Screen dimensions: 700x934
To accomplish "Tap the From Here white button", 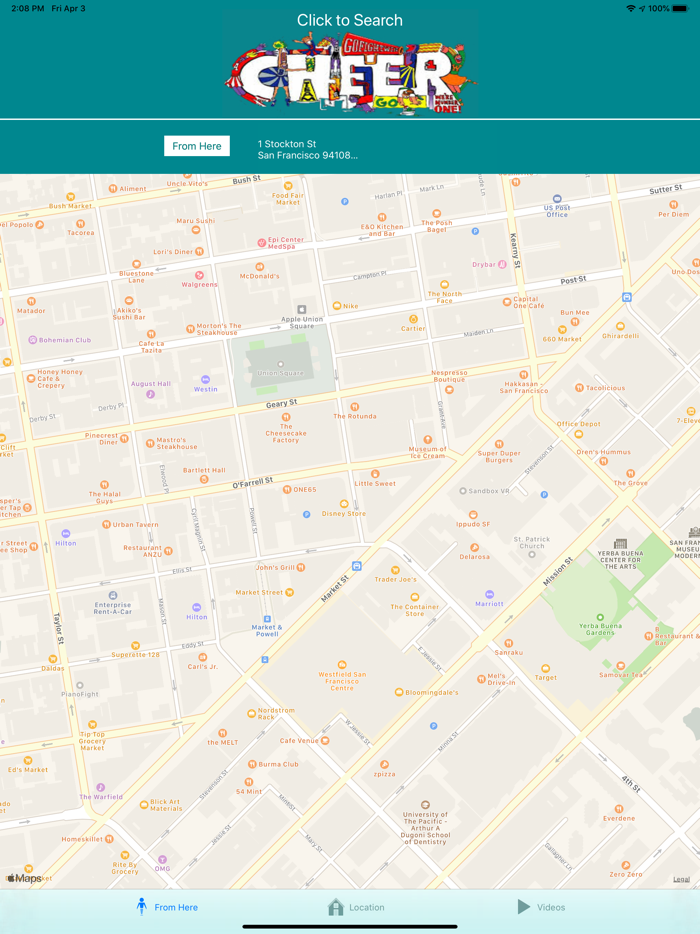I will [197, 146].
